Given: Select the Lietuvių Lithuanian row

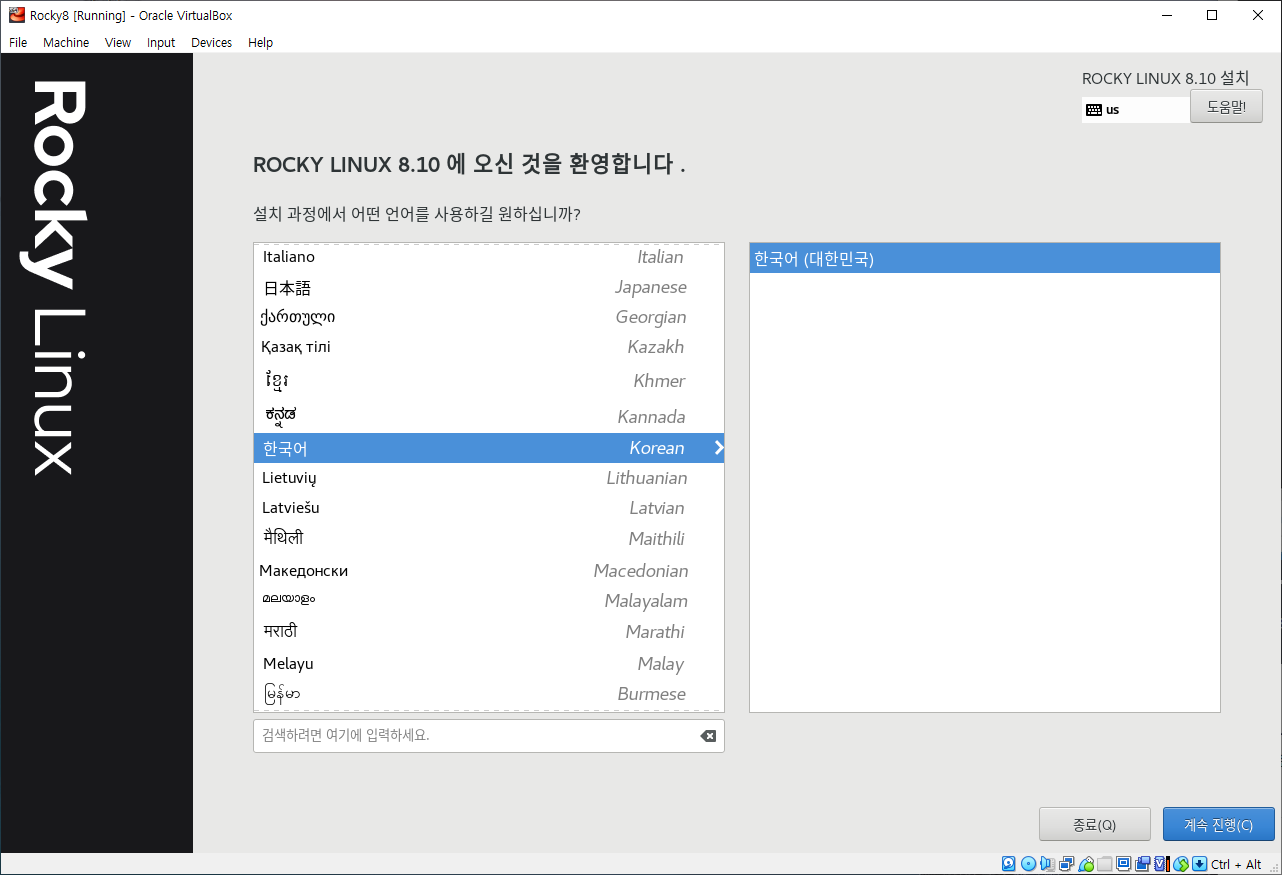Looking at the screenshot, I should point(489,478).
